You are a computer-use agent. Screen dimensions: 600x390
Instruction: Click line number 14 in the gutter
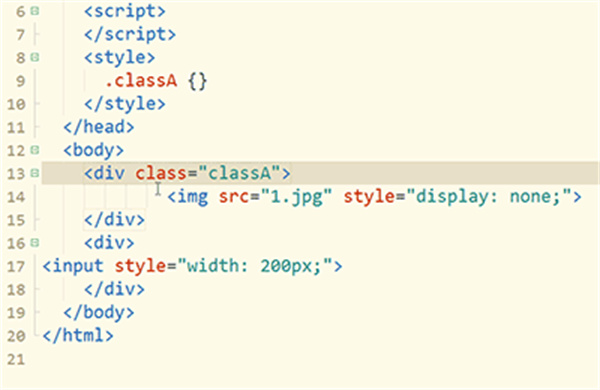(16, 197)
